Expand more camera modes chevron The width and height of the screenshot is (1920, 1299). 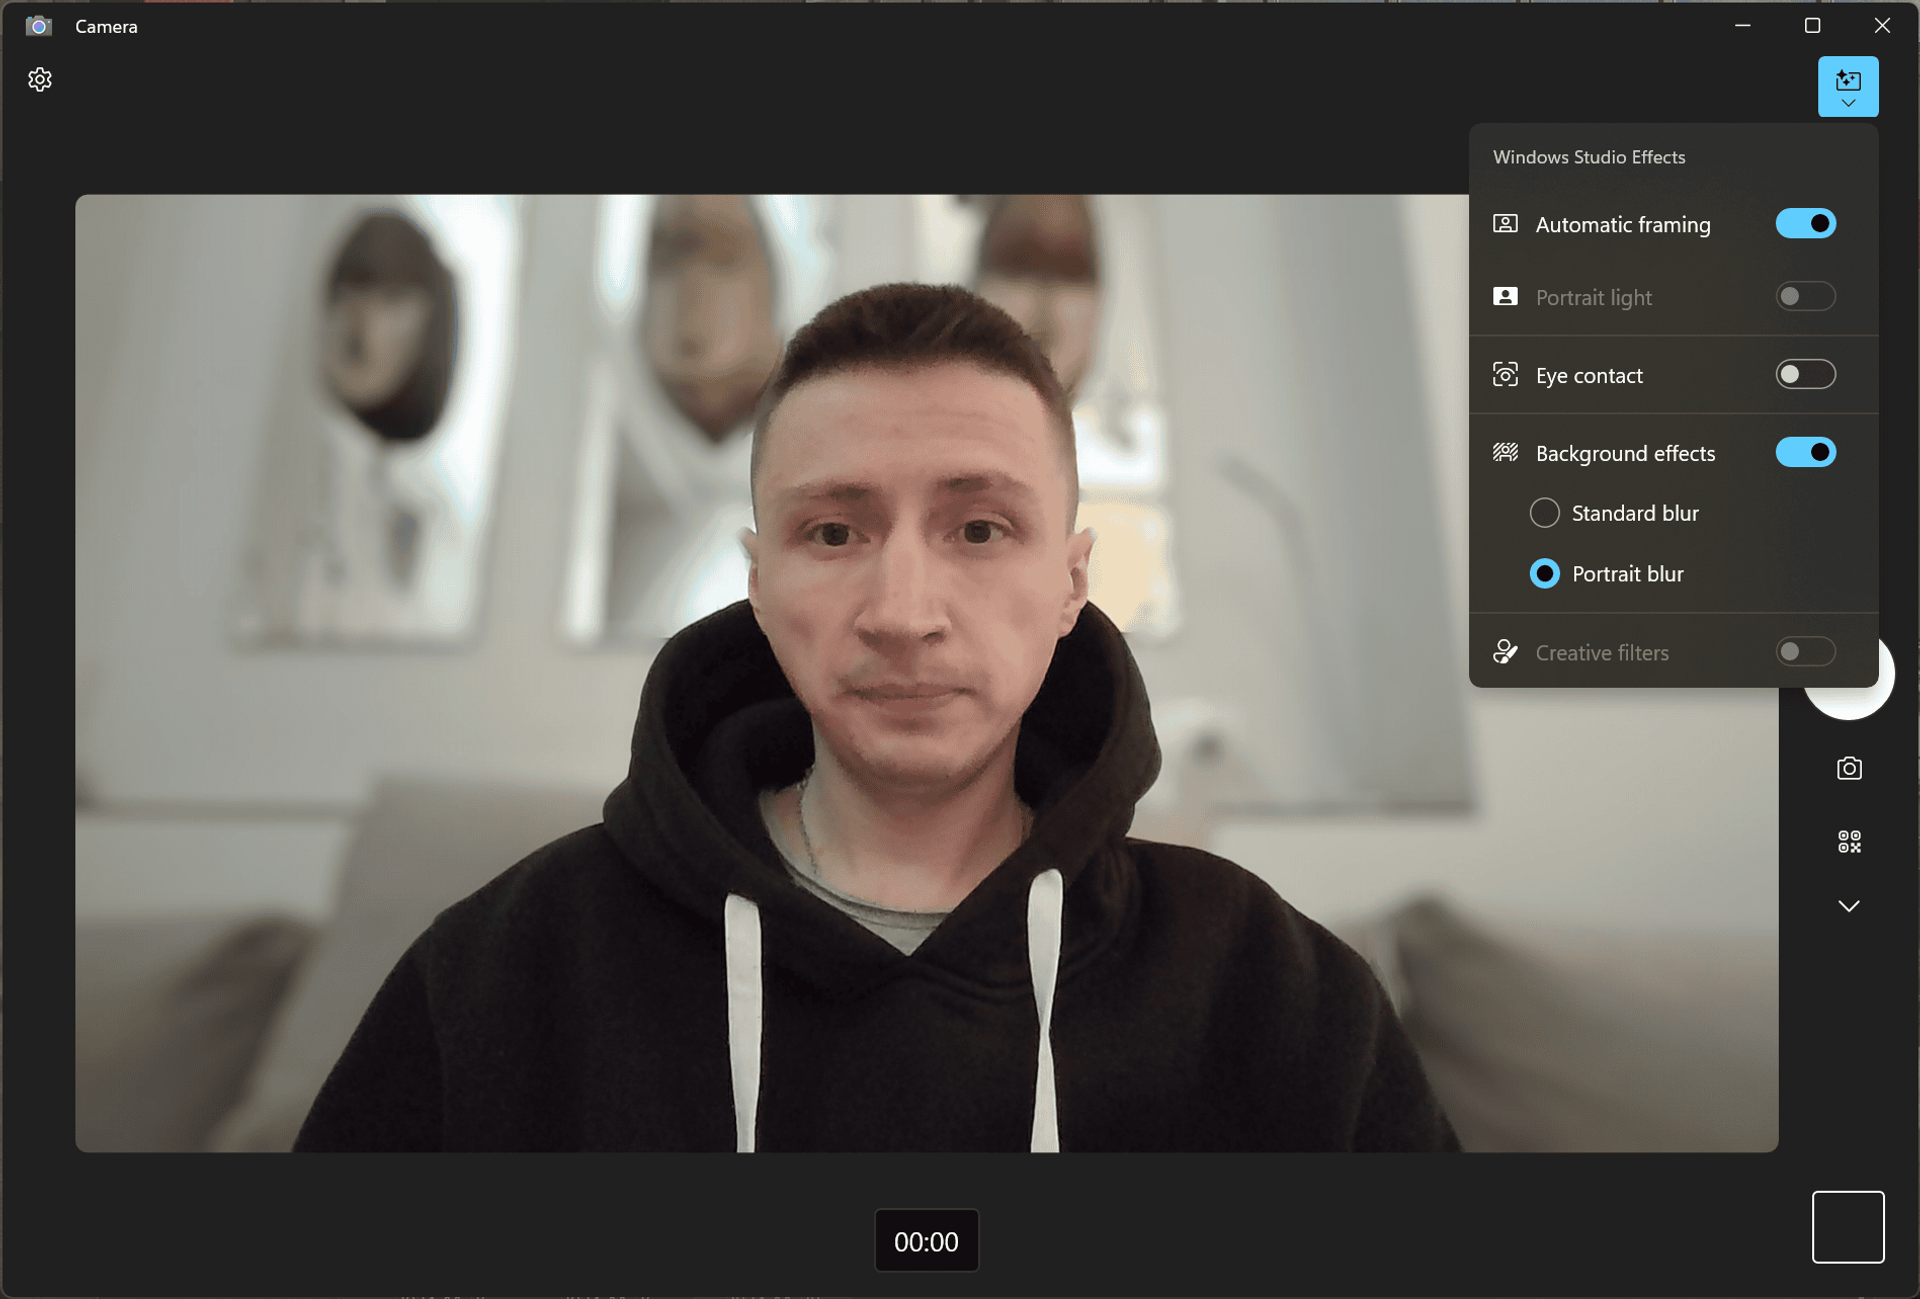(x=1848, y=906)
